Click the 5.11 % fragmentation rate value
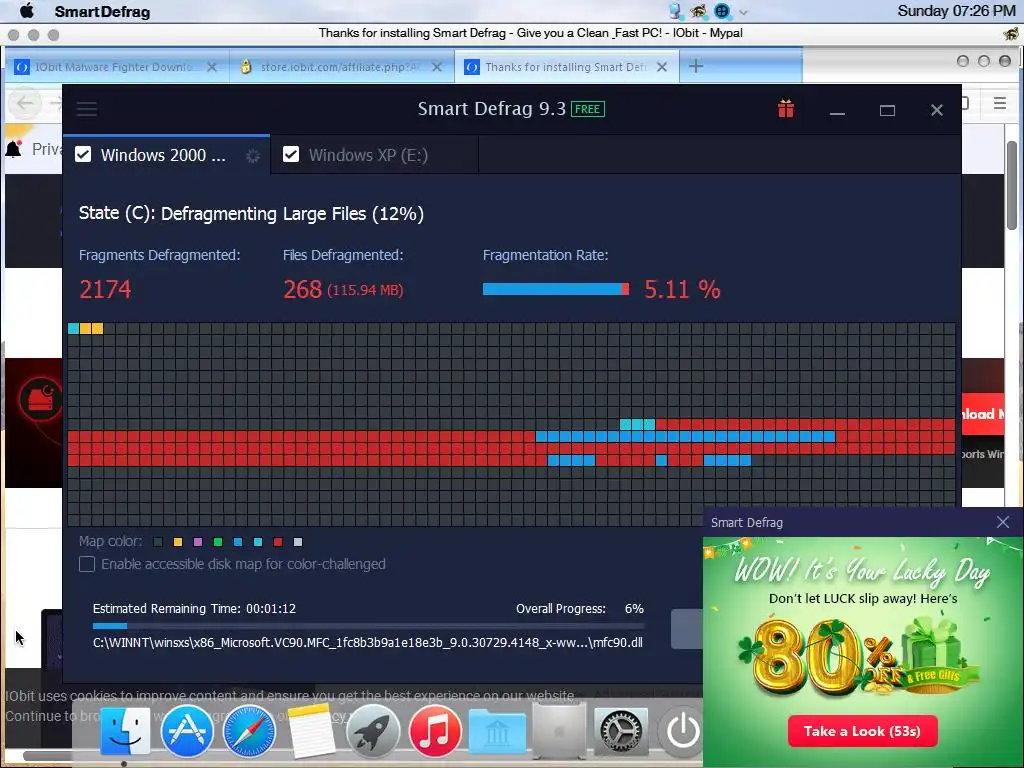 (682, 289)
